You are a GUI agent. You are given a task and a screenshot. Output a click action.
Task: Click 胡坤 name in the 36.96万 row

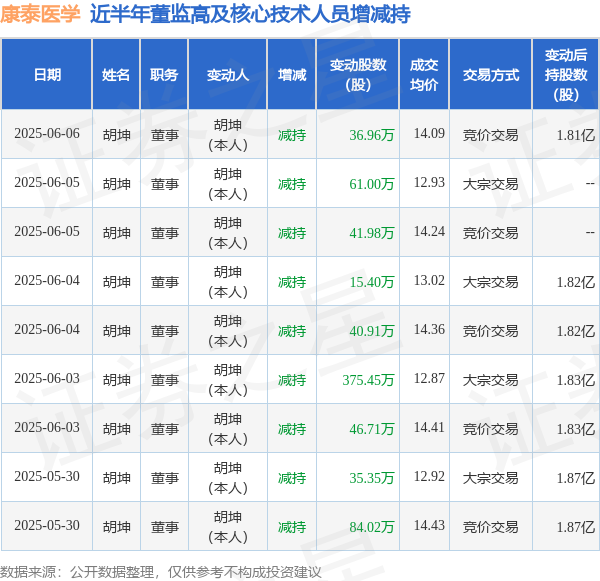tap(116, 135)
